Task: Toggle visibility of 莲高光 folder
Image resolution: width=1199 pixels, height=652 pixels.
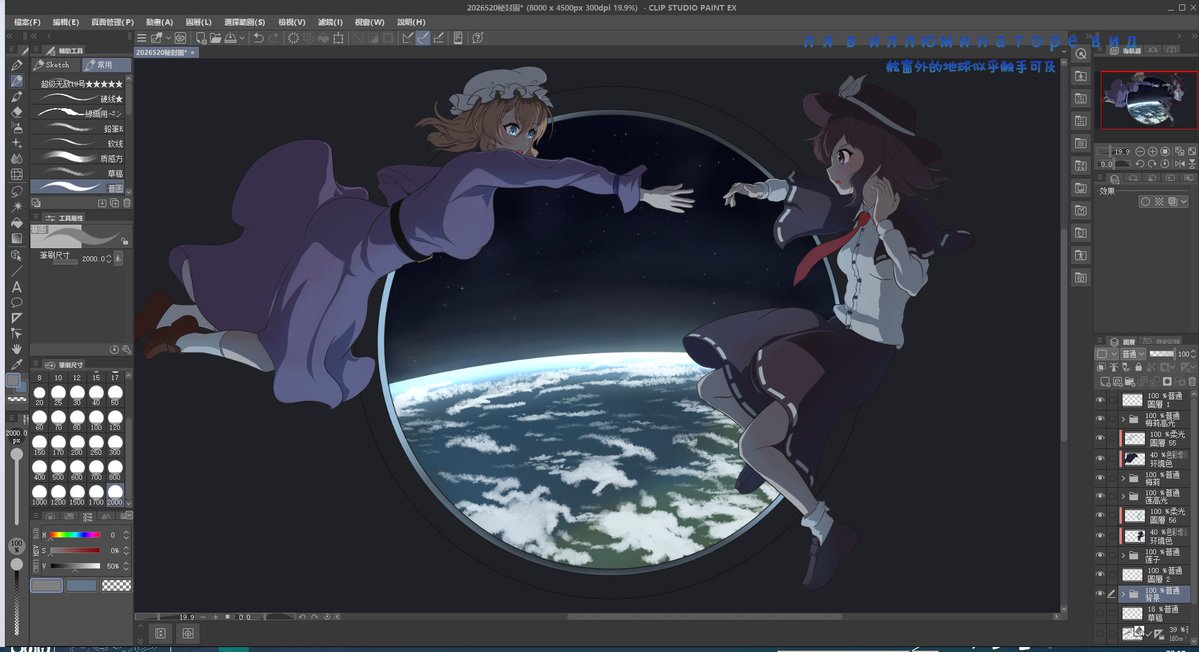Action: click(x=1100, y=497)
